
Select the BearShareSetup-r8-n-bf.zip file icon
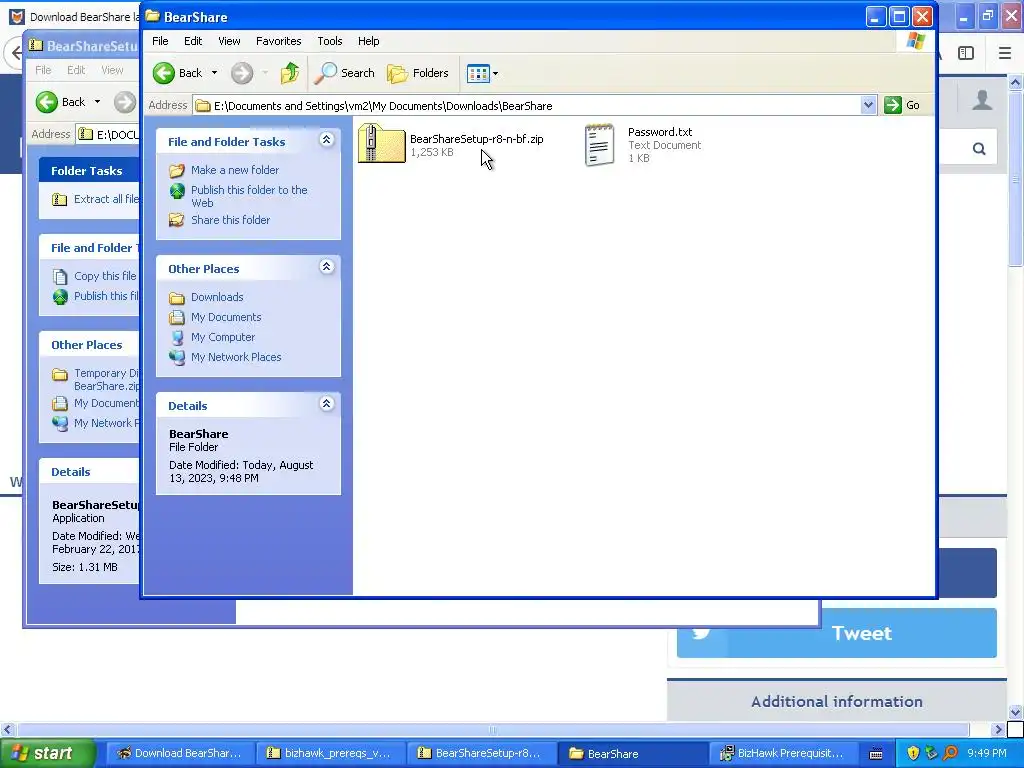381,143
